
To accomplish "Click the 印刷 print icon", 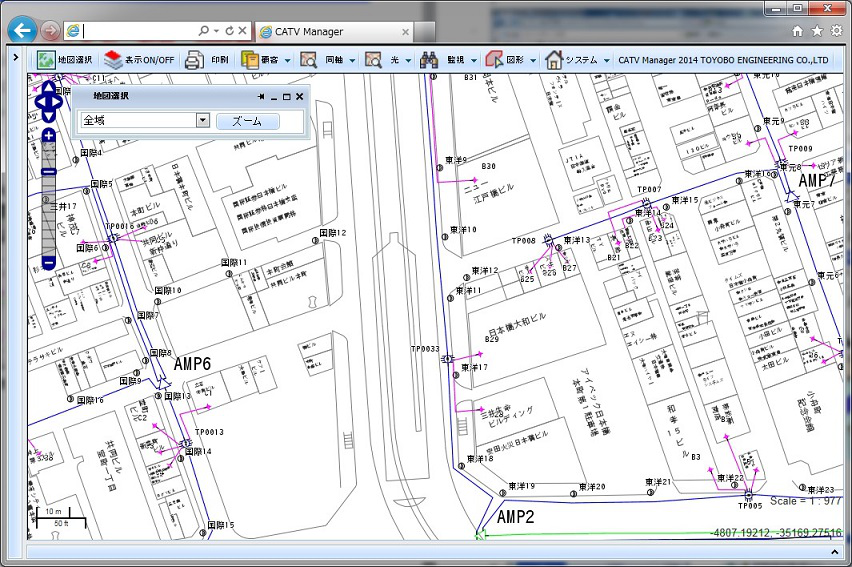I will 195,60.
